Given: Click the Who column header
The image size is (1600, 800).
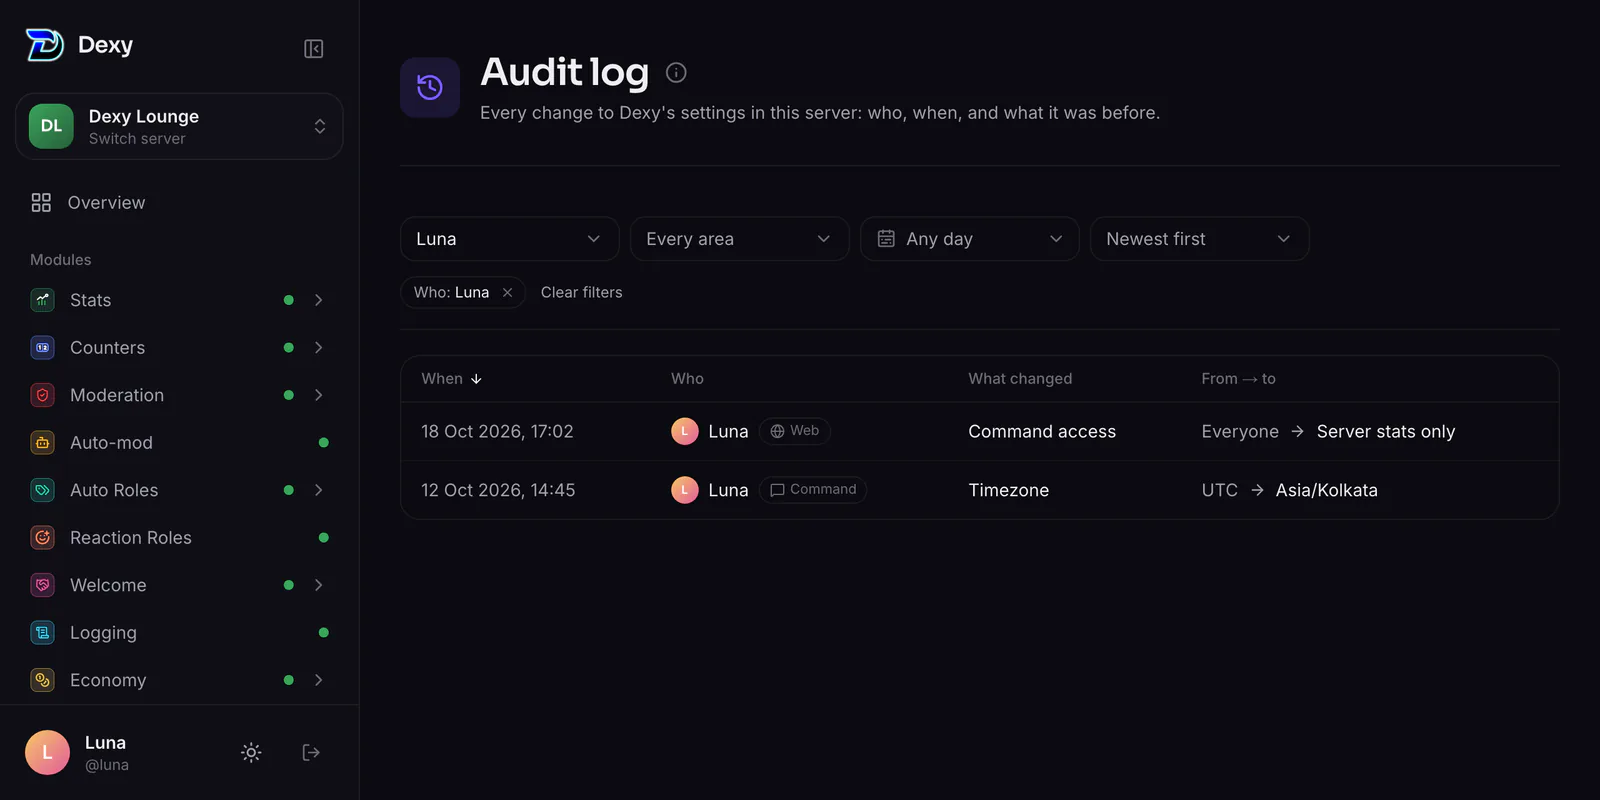Looking at the screenshot, I should pos(687,379).
